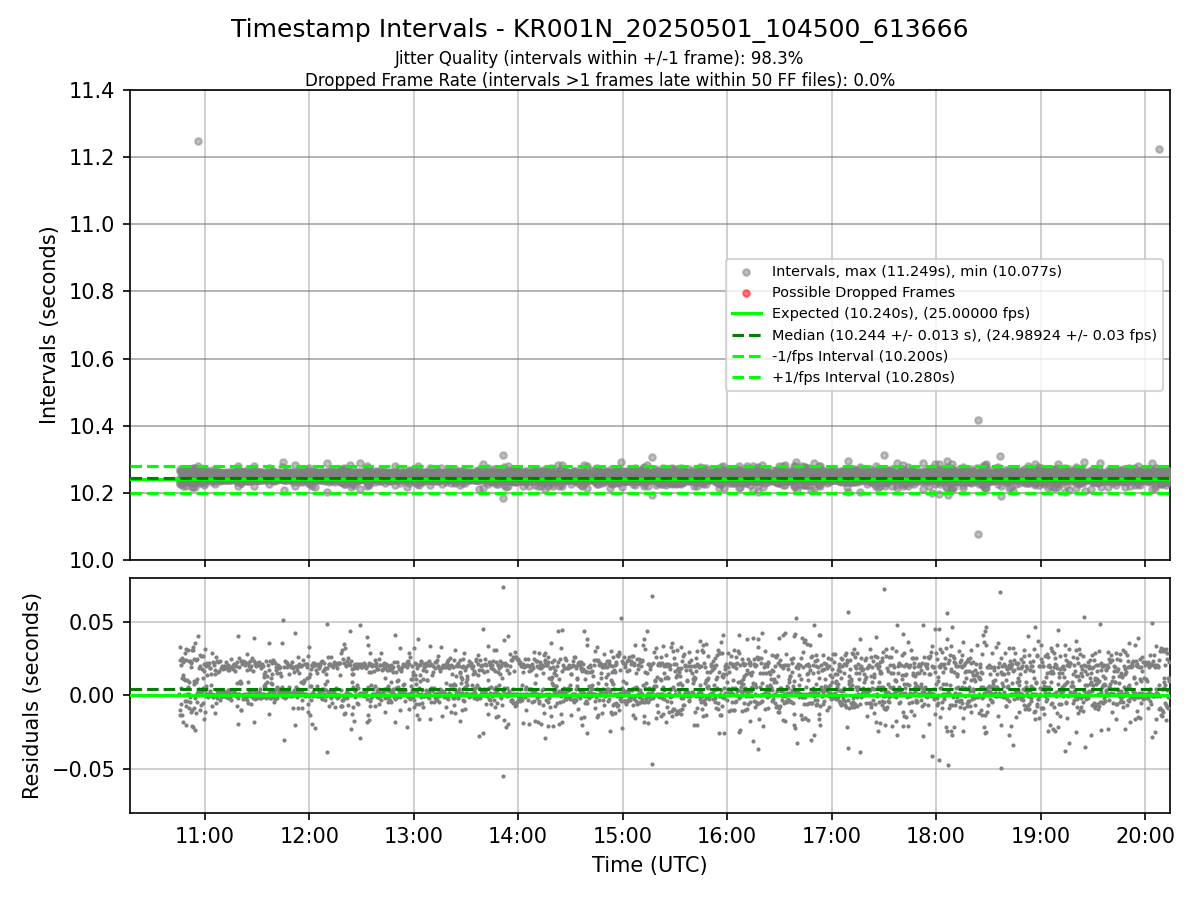
Task: Click legend entry '+1/fps Interval (10.280s)'
Action: (863, 377)
